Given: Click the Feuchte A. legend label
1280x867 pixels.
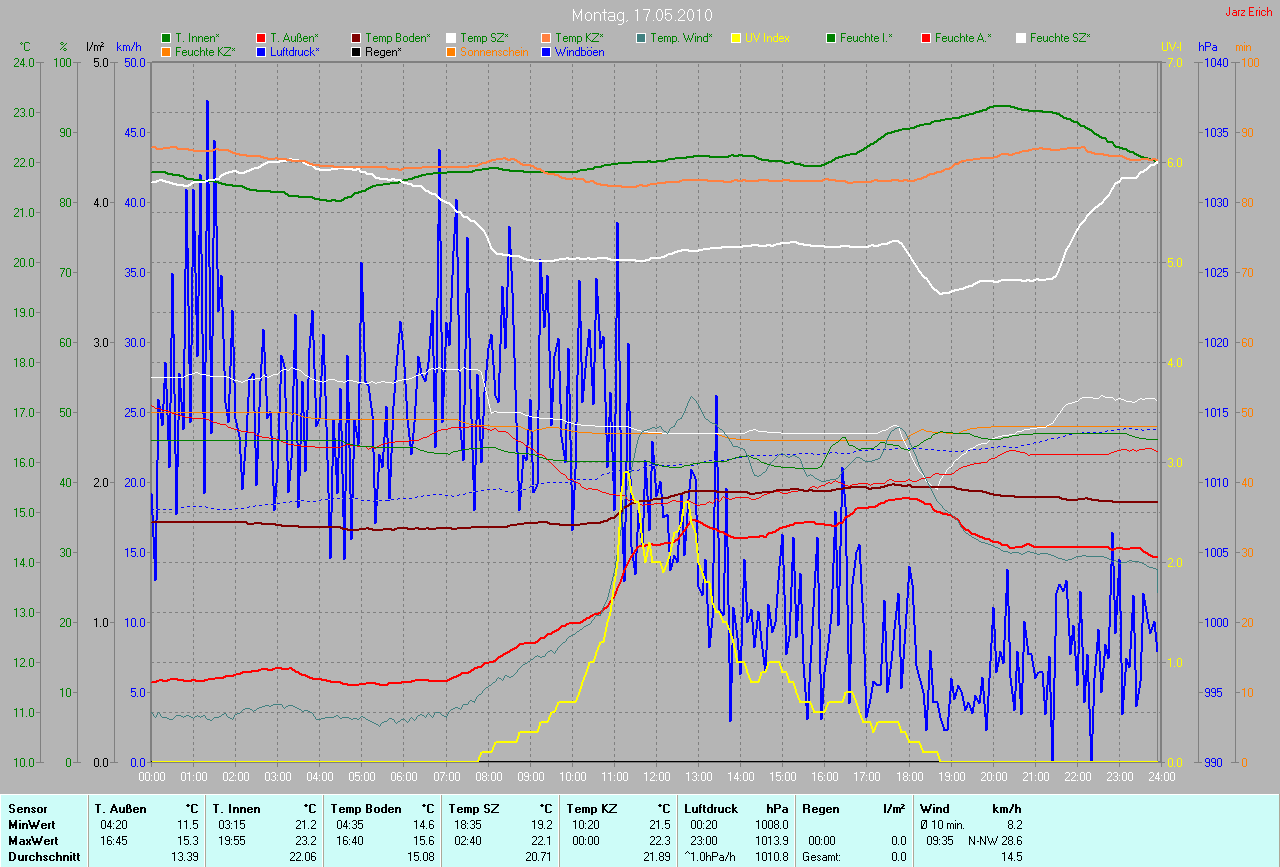Looking at the screenshot, I should (x=963, y=38).
